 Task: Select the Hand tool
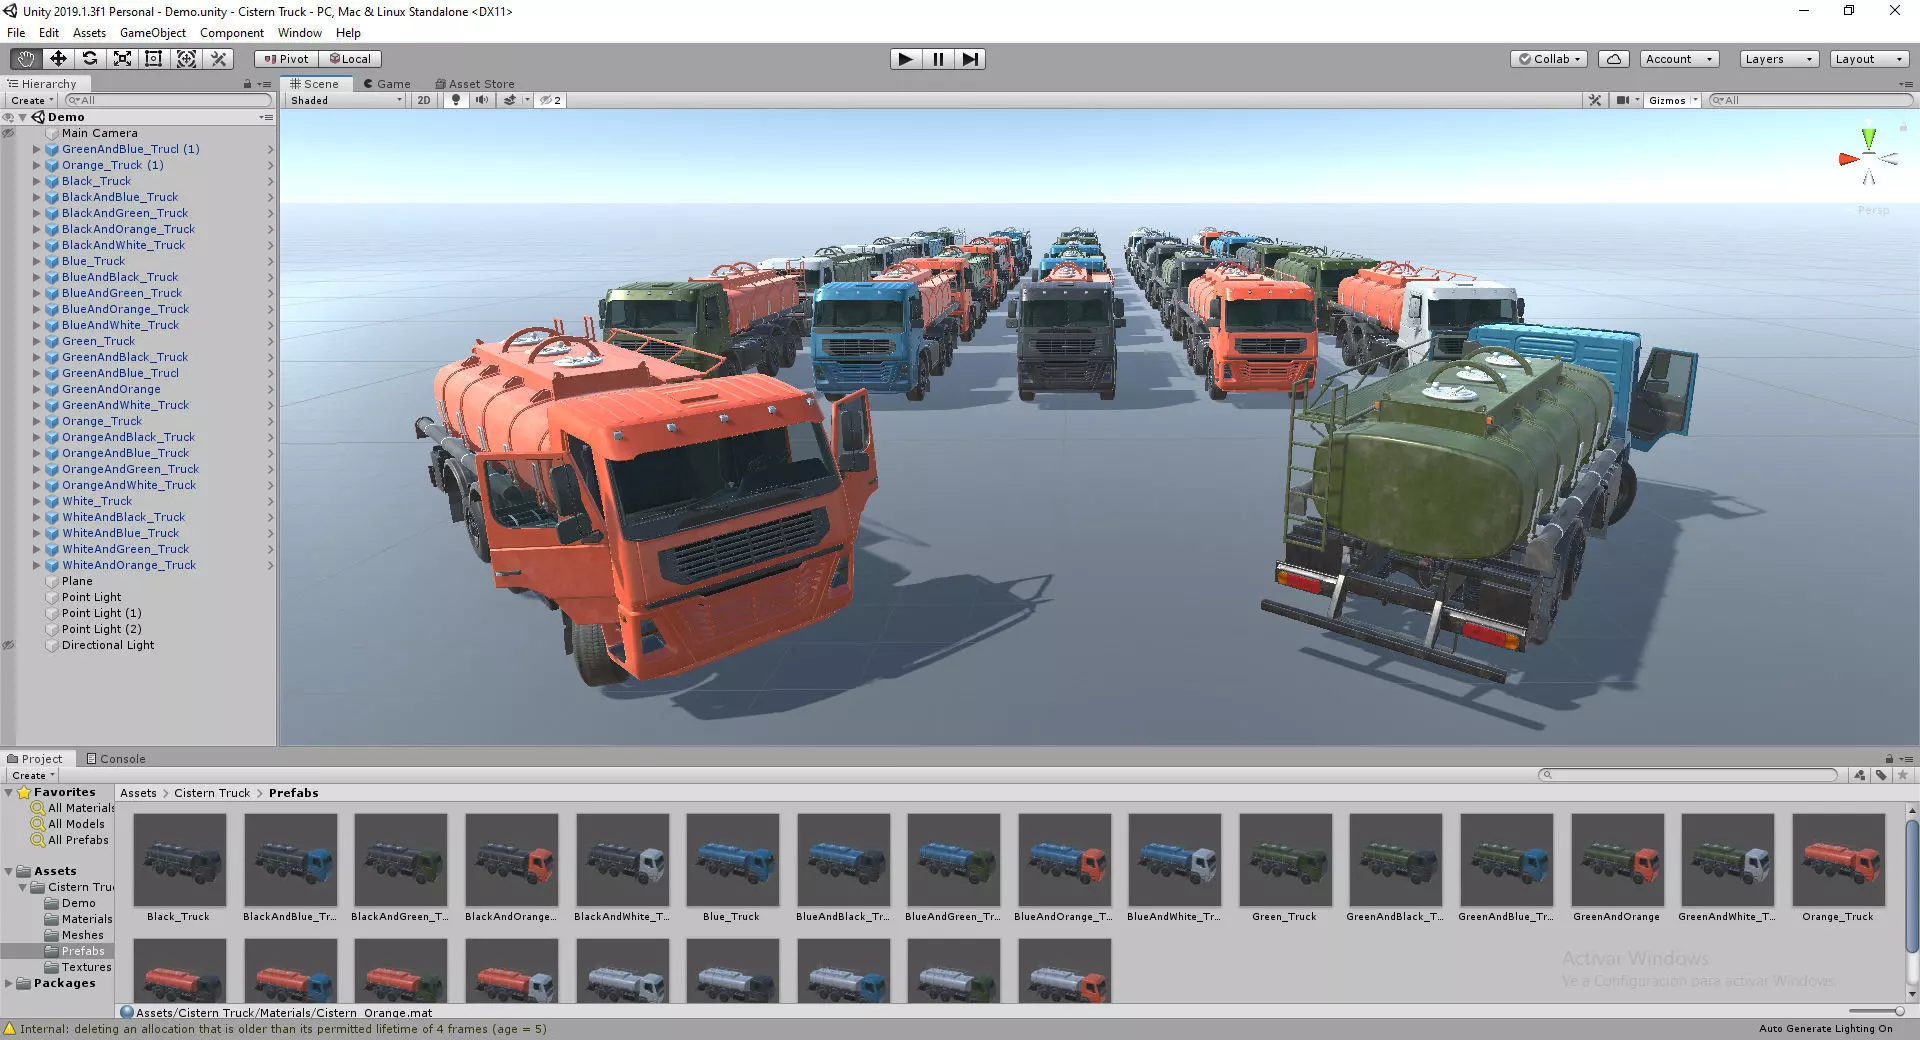pyautogui.click(x=25, y=59)
